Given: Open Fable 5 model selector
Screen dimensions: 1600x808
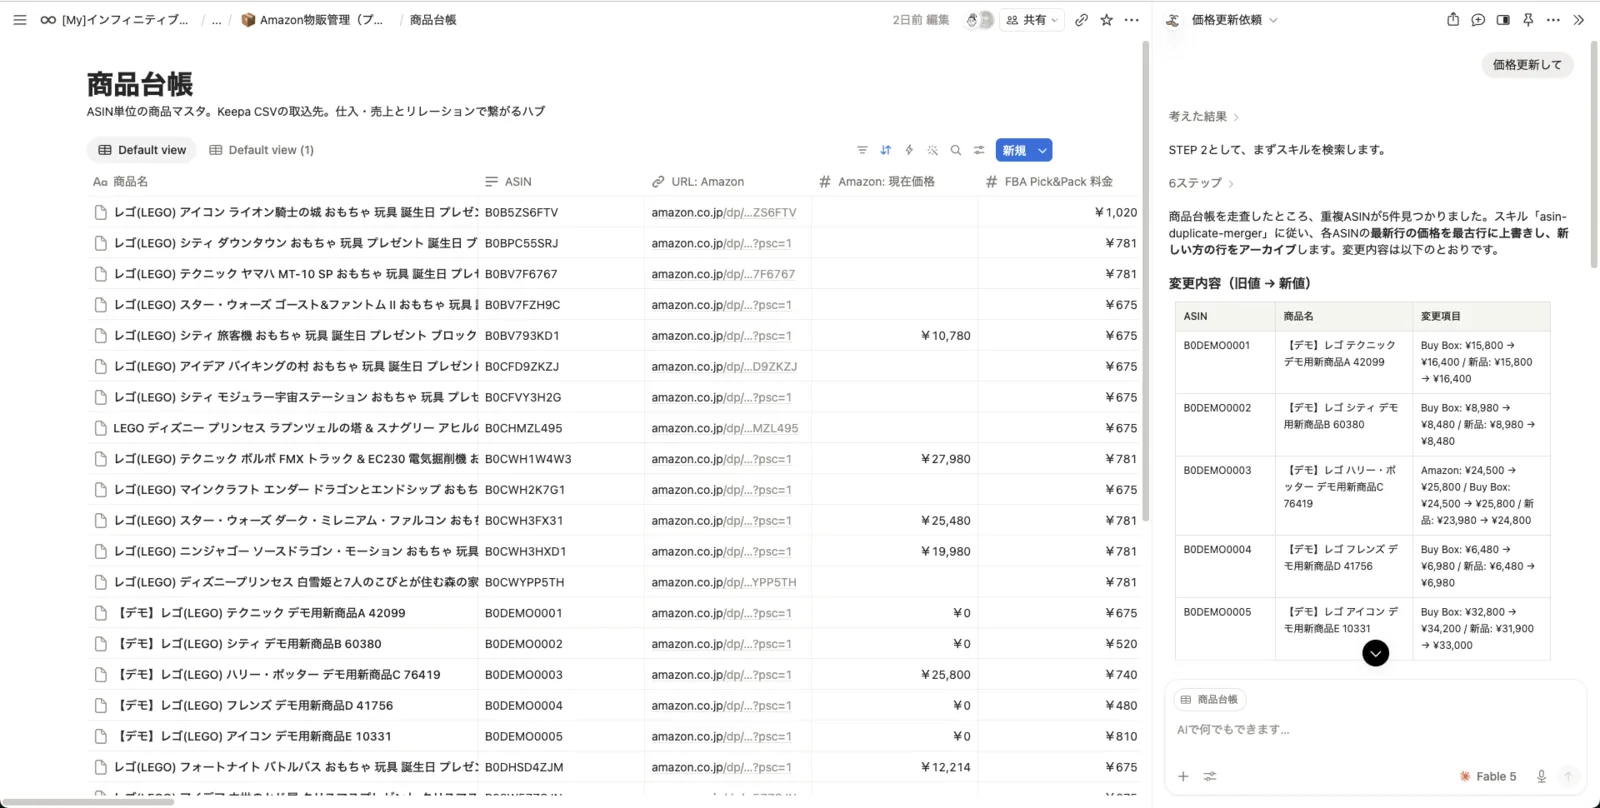Looking at the screenshot, I should (1488, 776).
